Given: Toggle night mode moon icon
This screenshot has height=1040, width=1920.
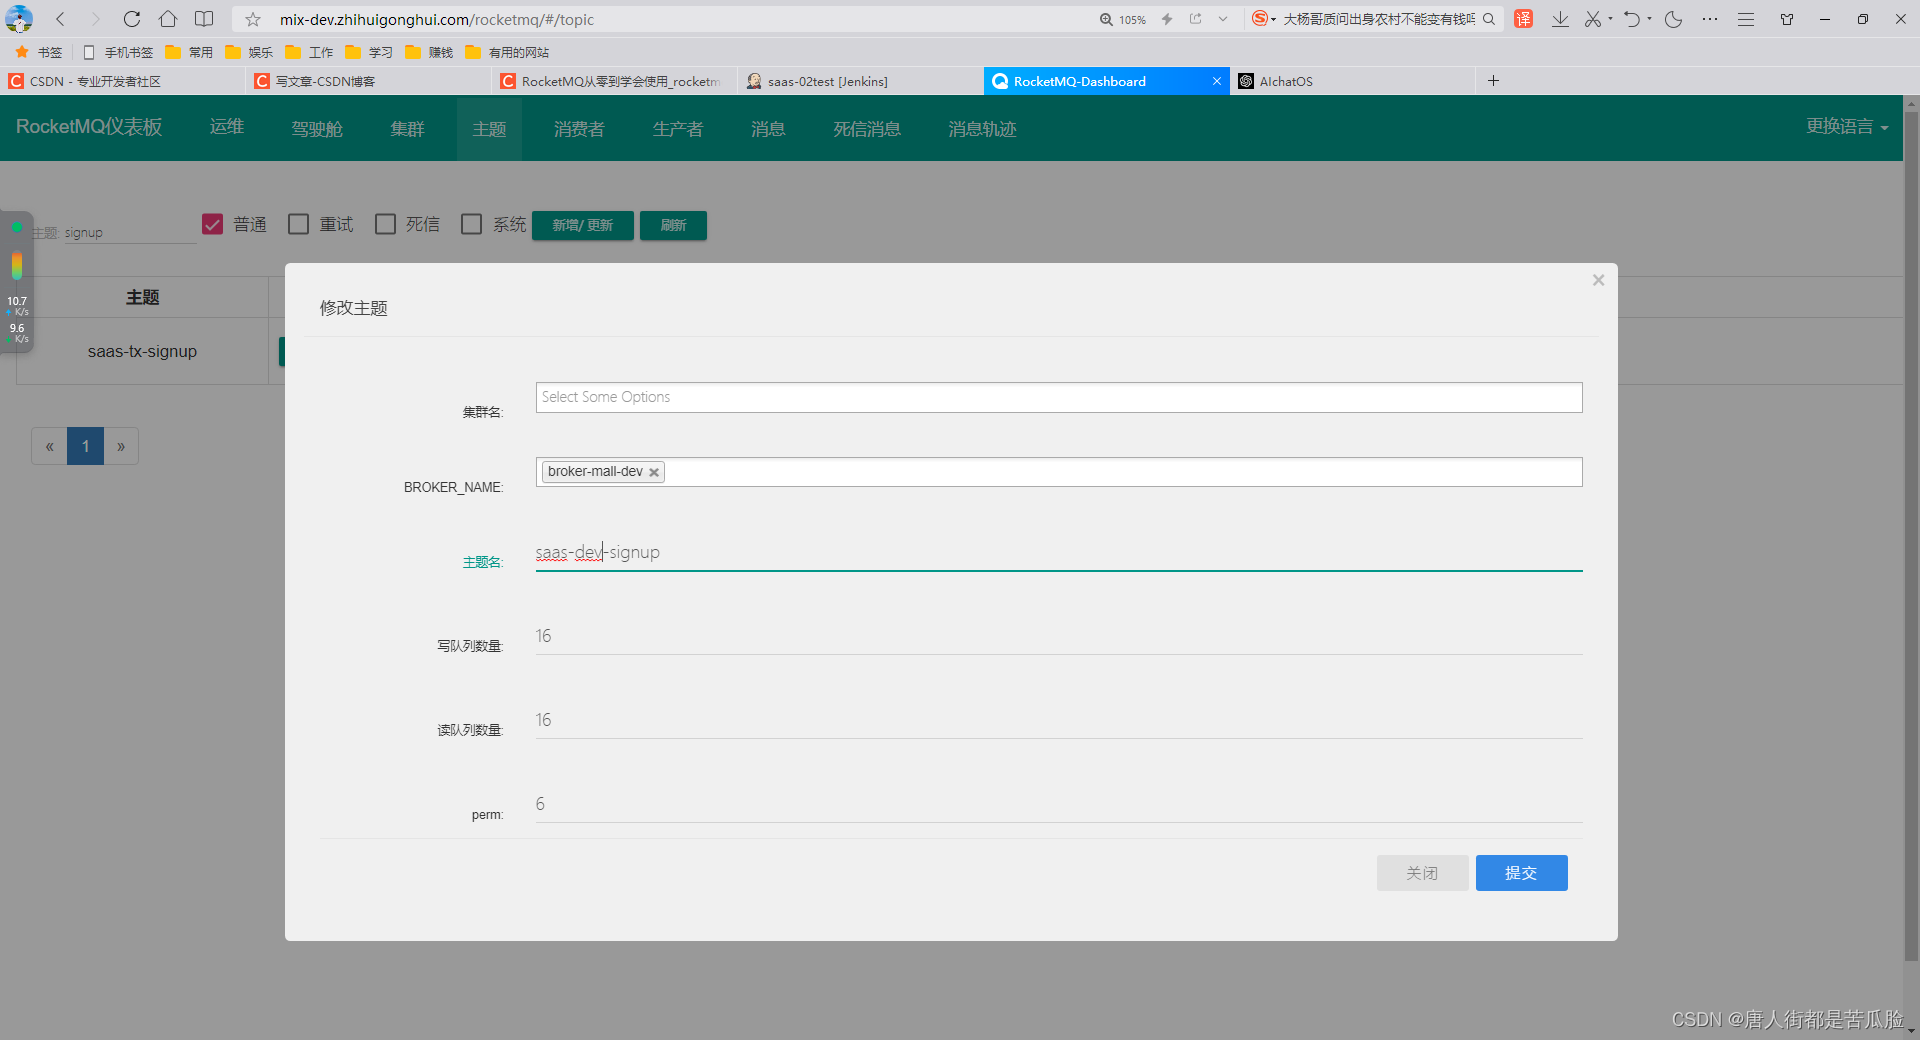Looking at the screenshot, I should (1673, 19).
